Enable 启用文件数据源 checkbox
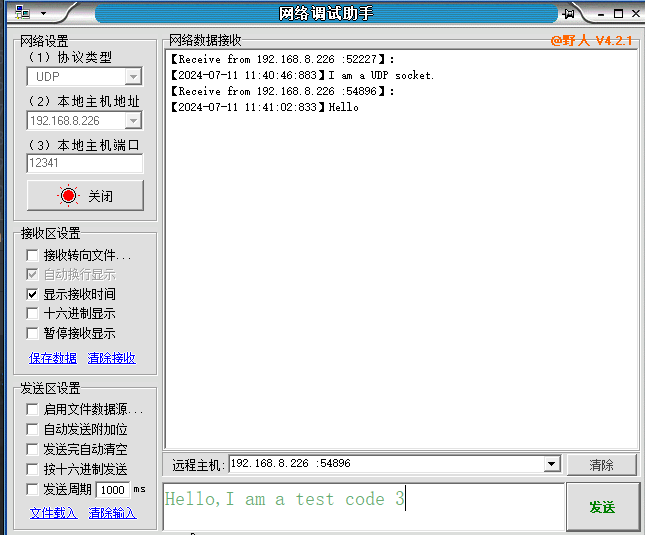Viewport: 645px width, 535px height. [x=32, y=410]
